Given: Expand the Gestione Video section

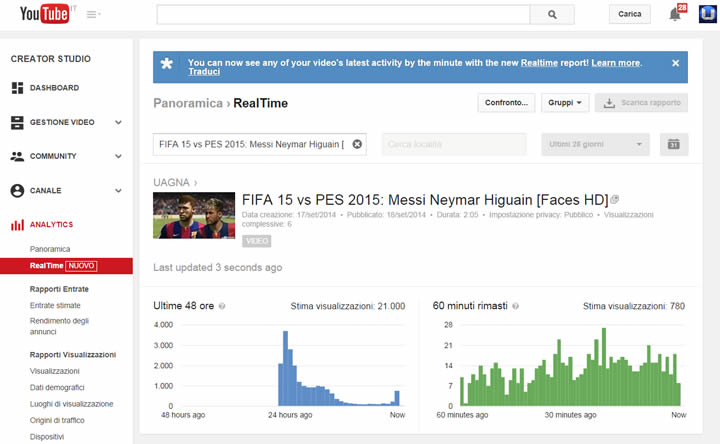Looking at the screenshot, I should (118, 122).
